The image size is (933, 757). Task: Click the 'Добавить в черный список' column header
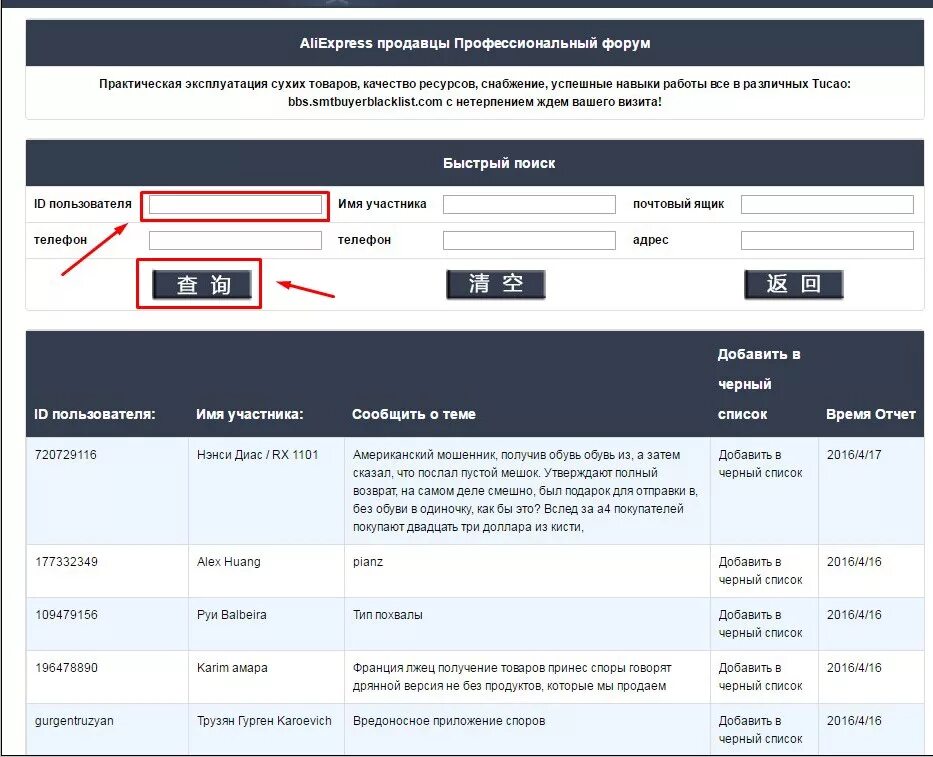point(759,384)
